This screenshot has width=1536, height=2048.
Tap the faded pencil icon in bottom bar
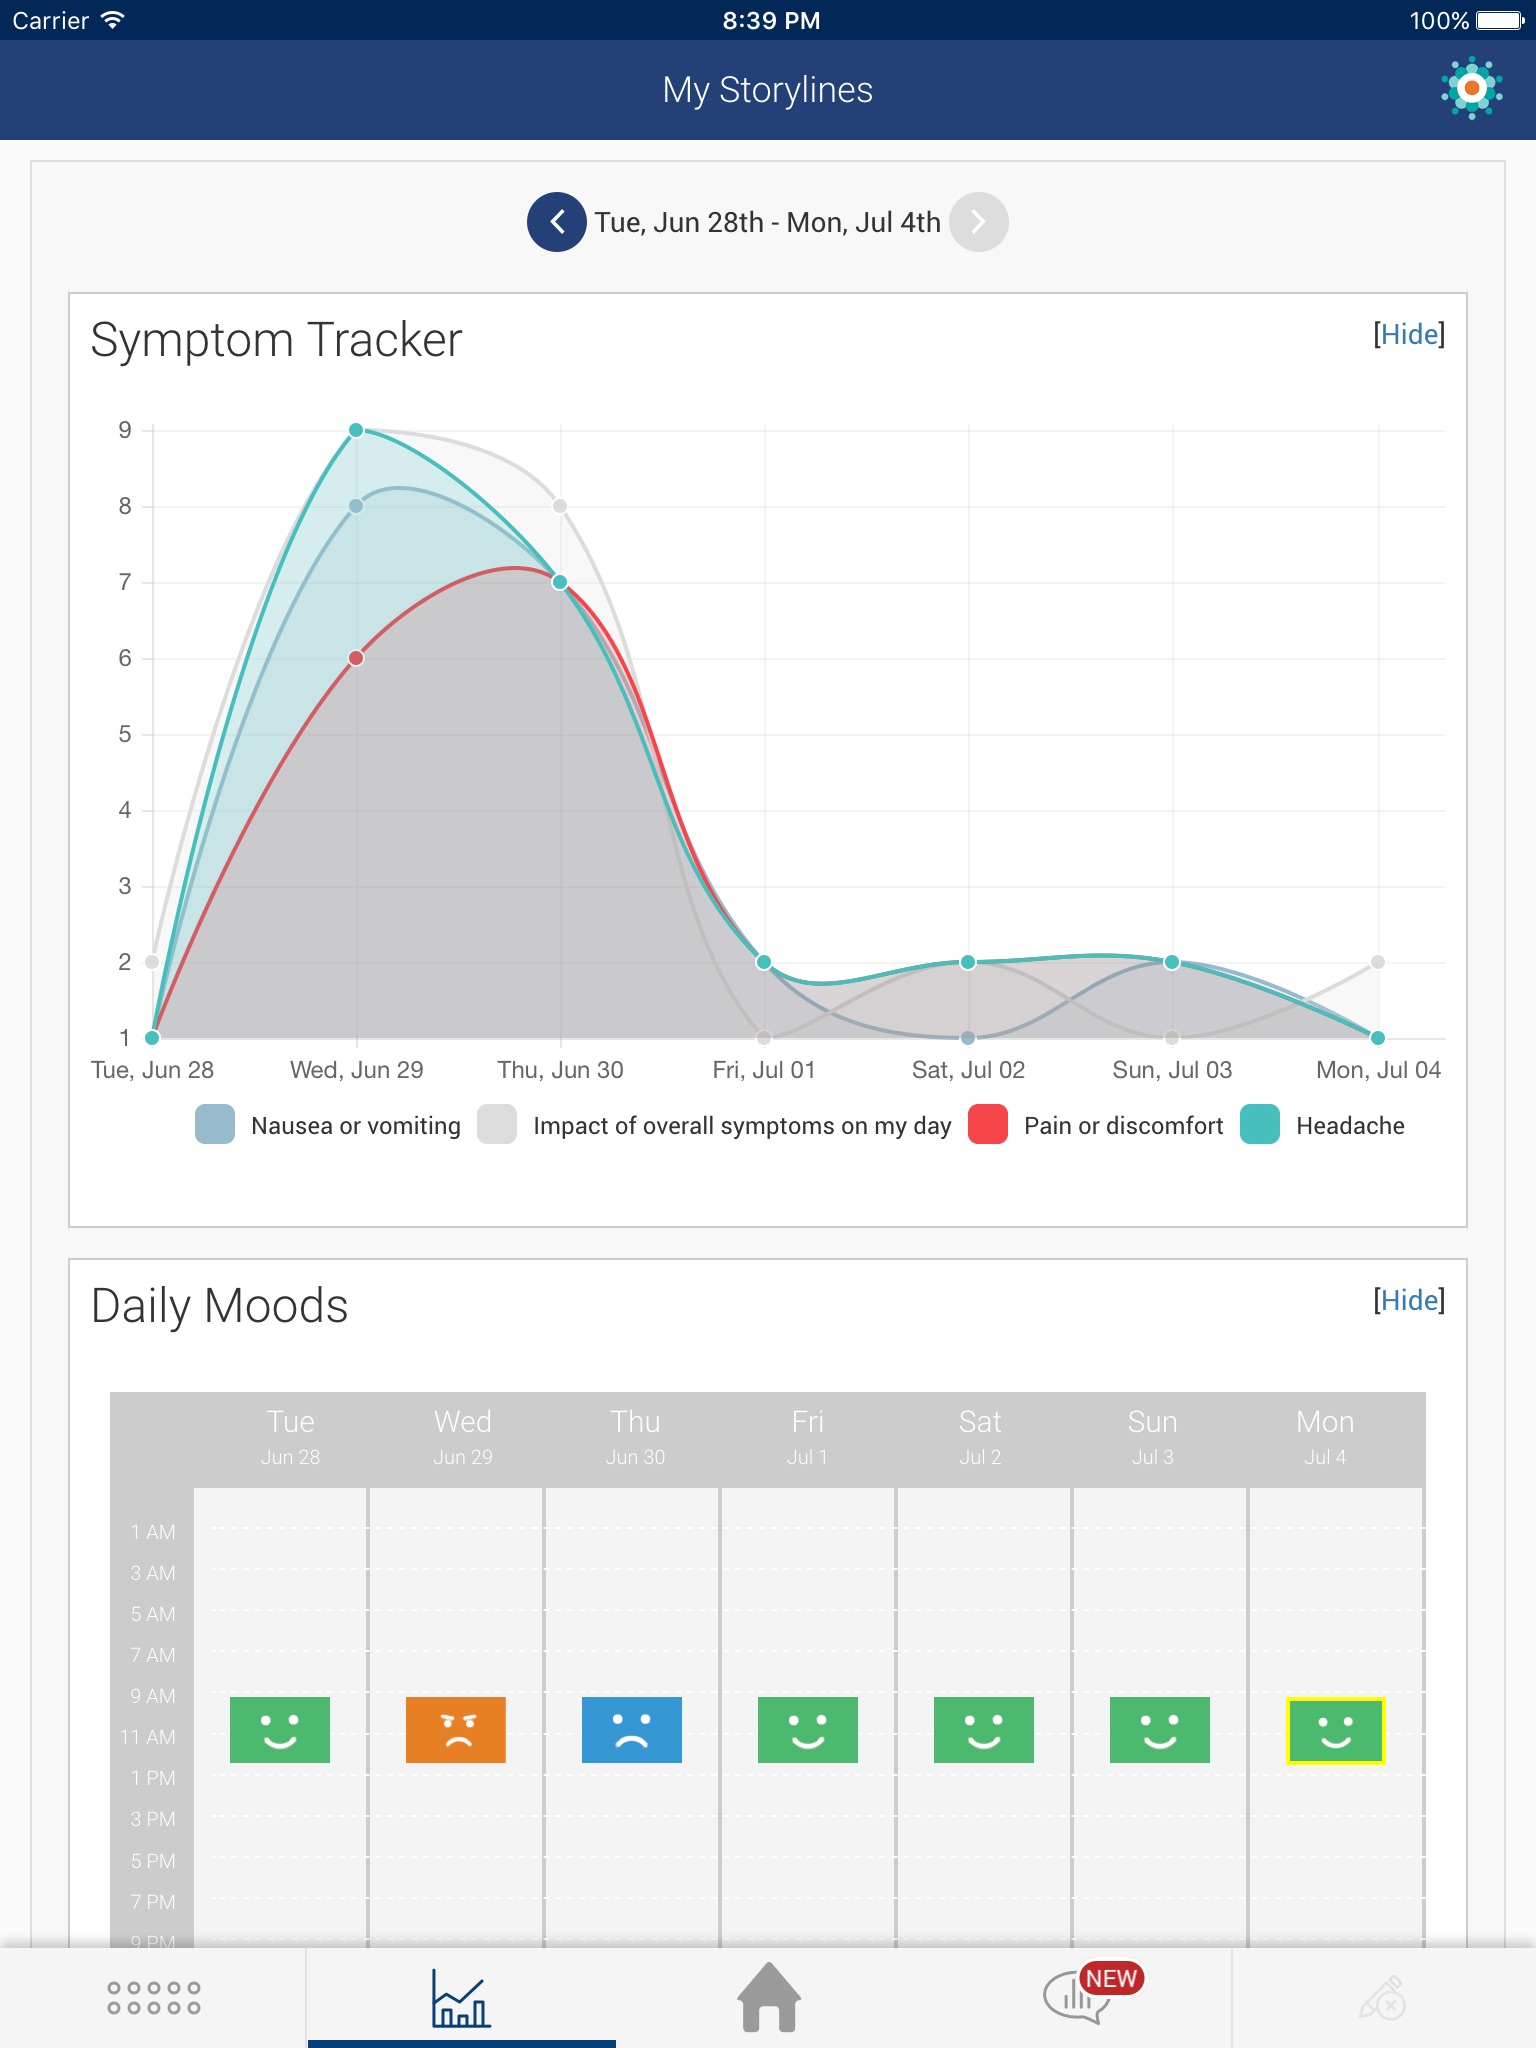(1383, 1998)
